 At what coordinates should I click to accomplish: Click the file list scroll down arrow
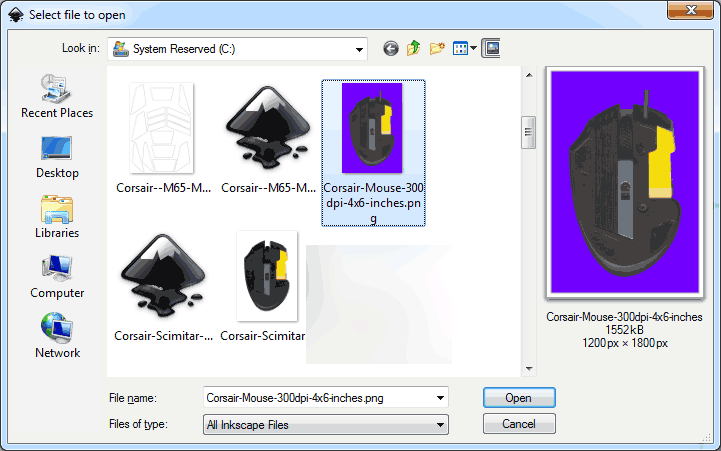tap(529, 369)
